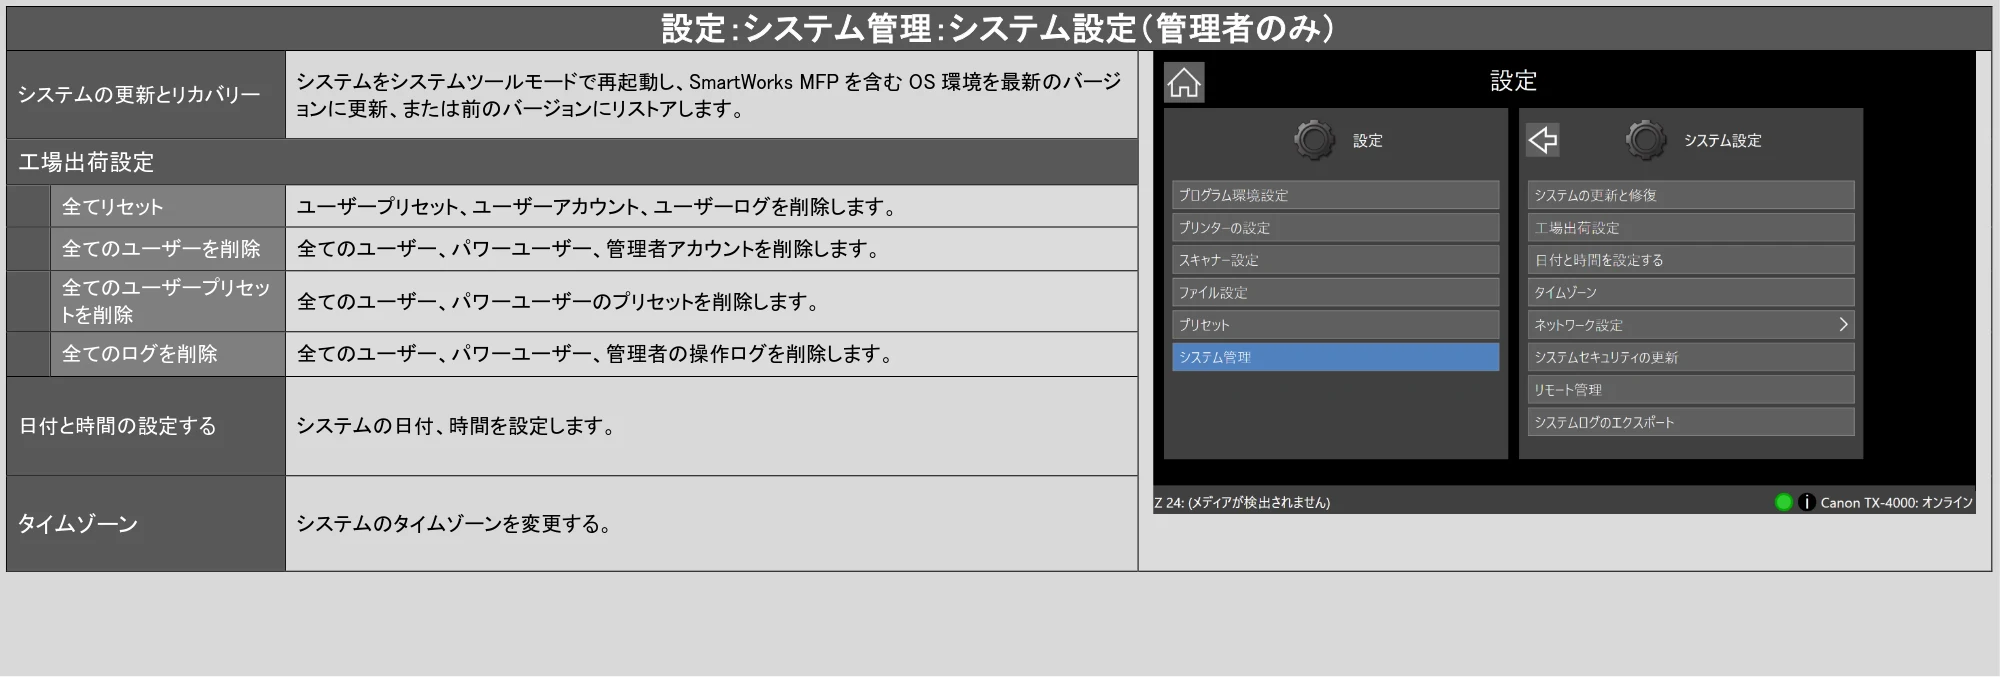Click the 全てのログを削除 table cell
2000x677 pixels.
[x=167, y=354]
